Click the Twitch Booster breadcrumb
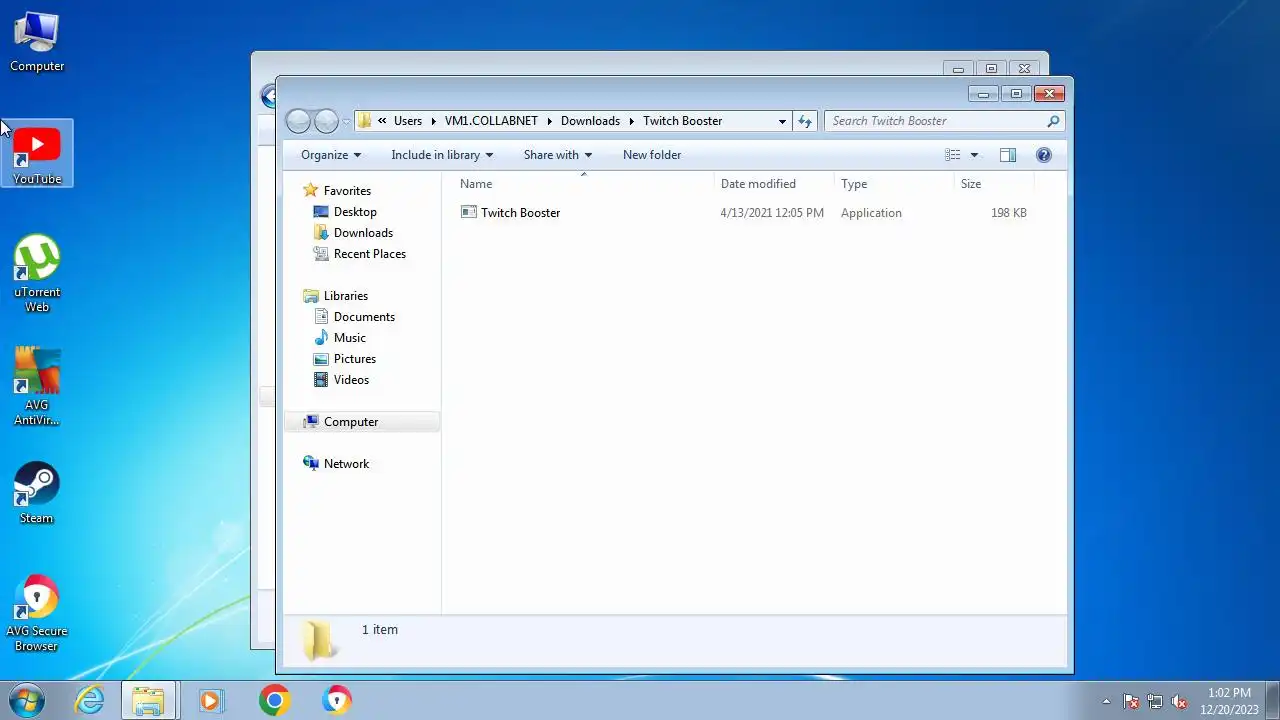Screen dimensions: 1280x720 coord(682,121)
